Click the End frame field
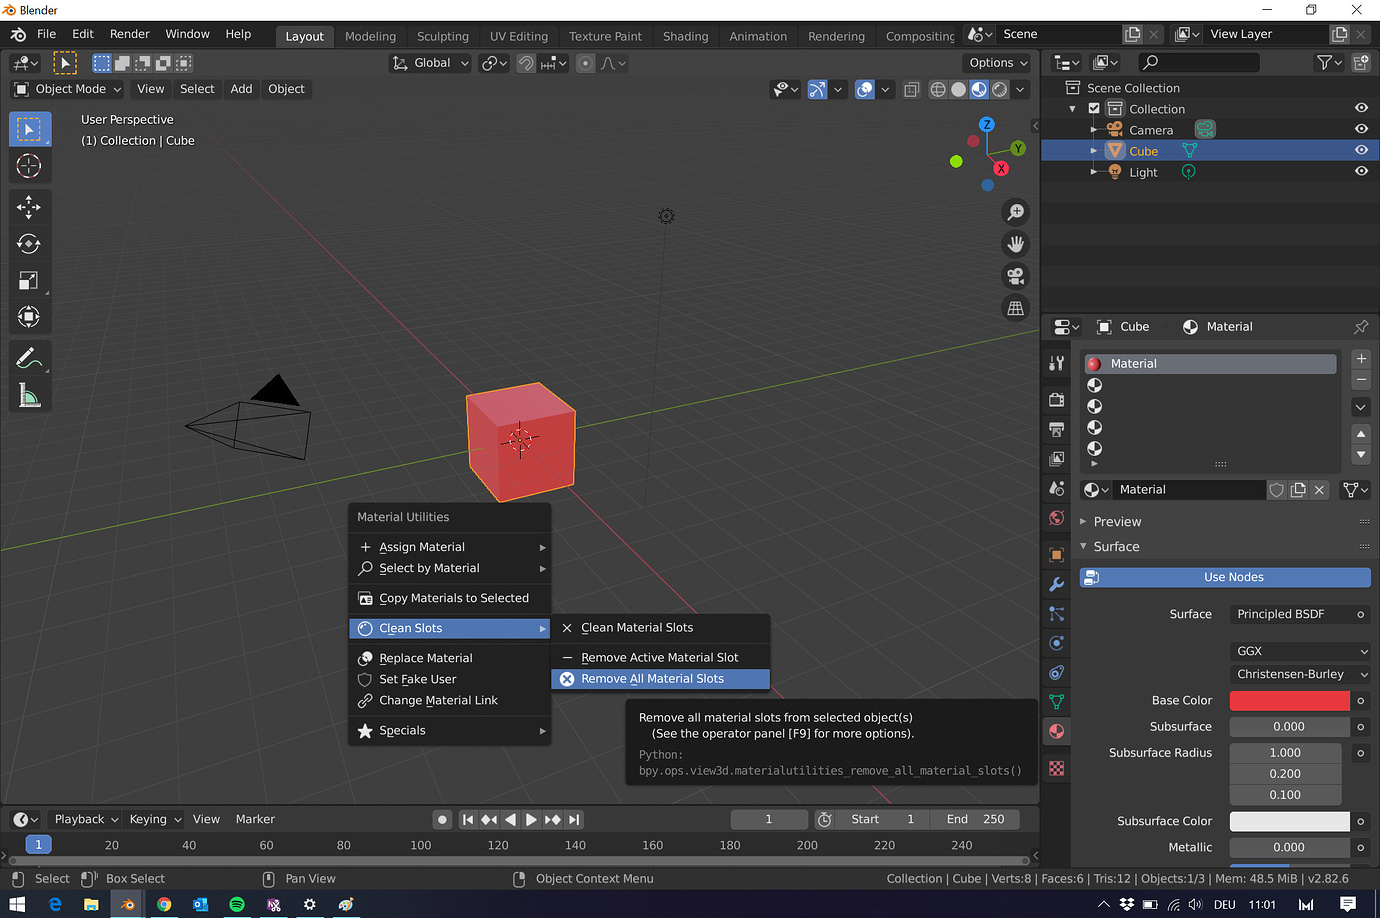Viewport: 1380px width, 918px height. (x=975, y=819)
